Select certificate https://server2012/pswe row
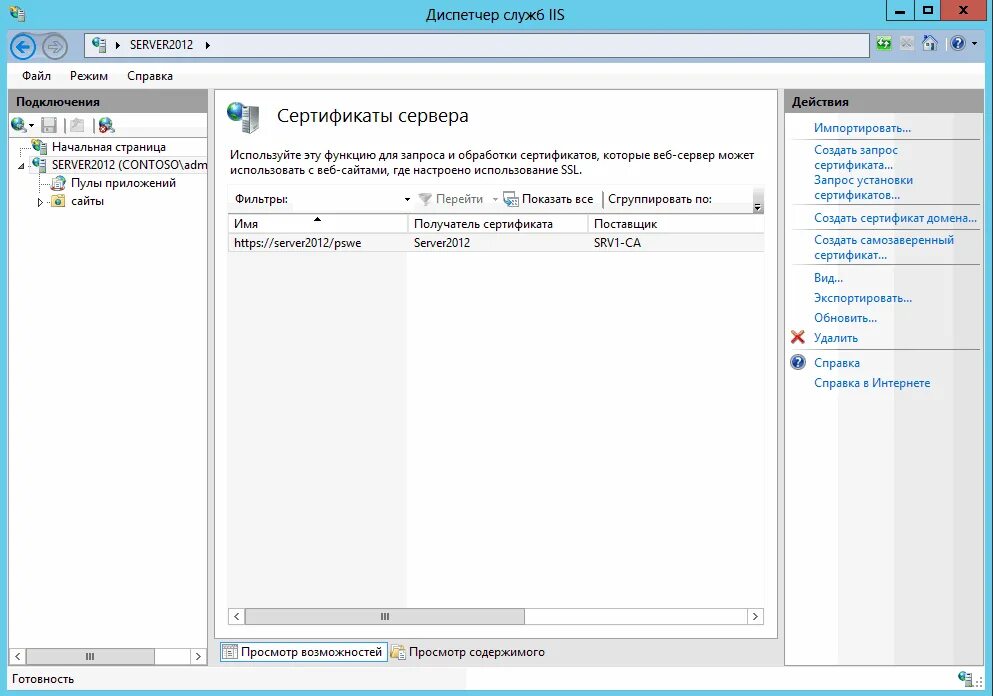 [x=496, y=243]
